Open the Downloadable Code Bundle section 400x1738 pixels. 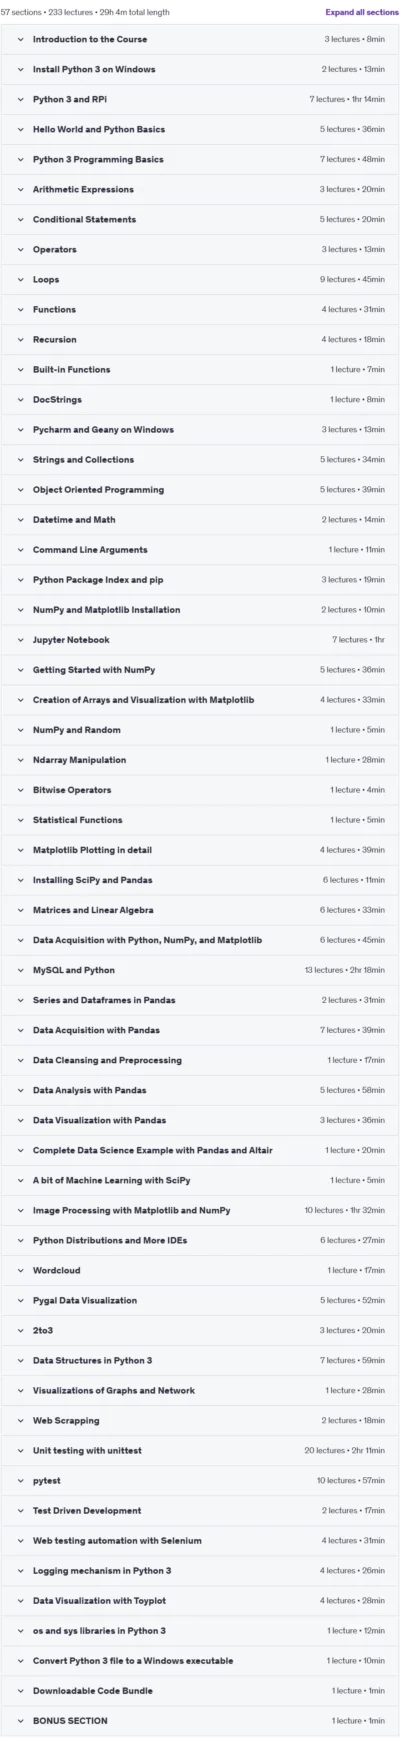(x=200, y=1690)
